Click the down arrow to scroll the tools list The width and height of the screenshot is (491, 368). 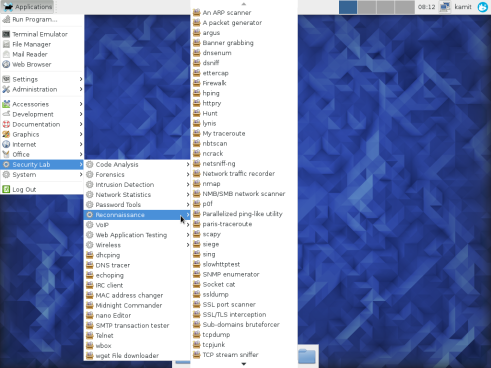(244, 364)
